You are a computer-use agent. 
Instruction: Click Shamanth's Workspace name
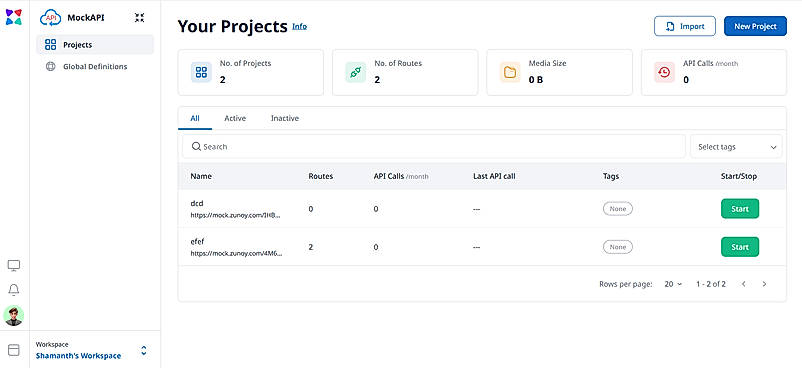point(78,356)
